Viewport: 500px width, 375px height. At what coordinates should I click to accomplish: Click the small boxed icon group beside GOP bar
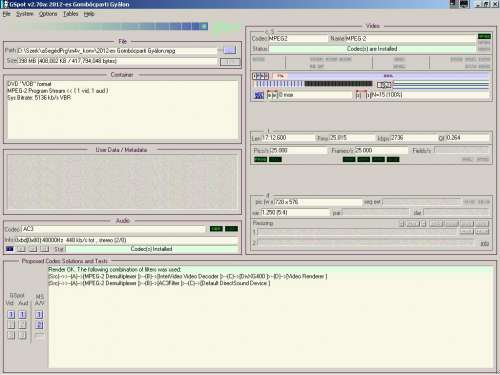384,85
